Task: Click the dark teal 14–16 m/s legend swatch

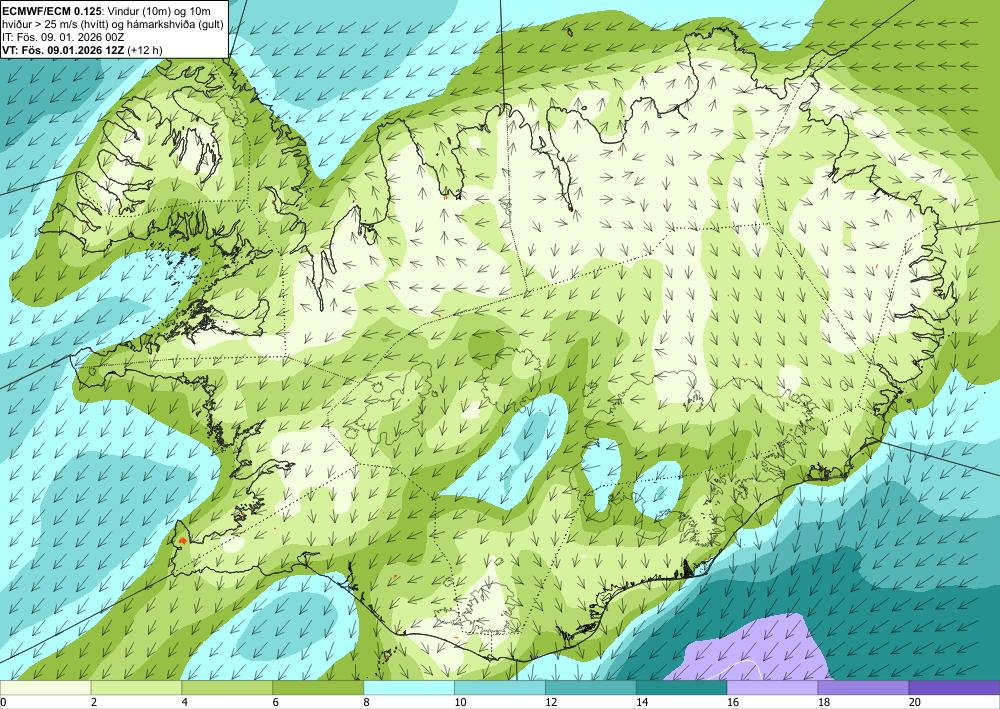Action: tap(681, 688)
